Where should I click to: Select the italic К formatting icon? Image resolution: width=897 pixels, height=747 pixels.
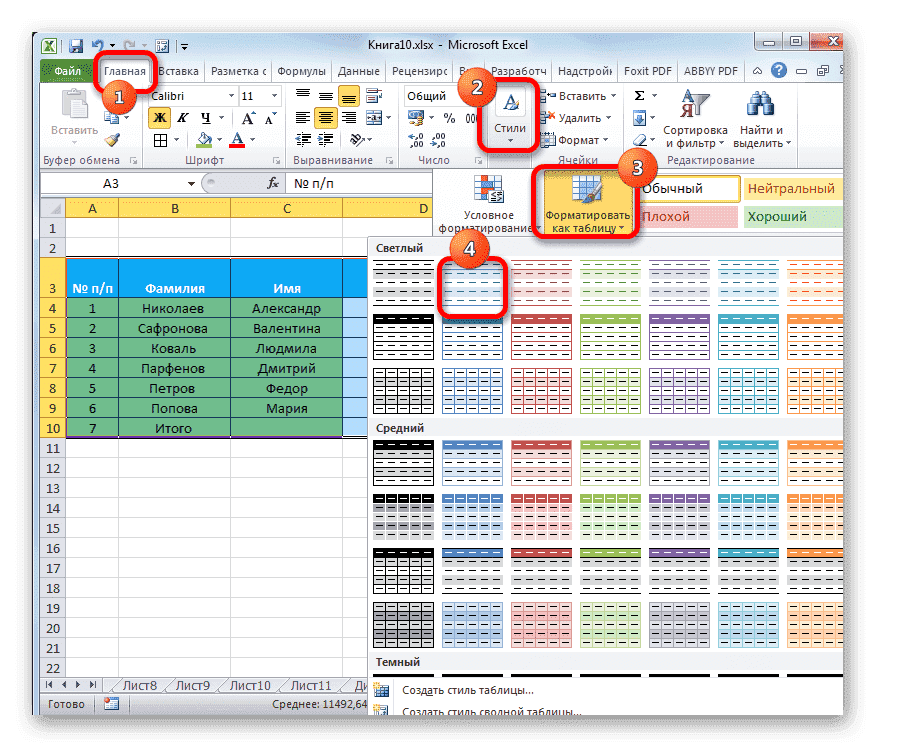183,117
